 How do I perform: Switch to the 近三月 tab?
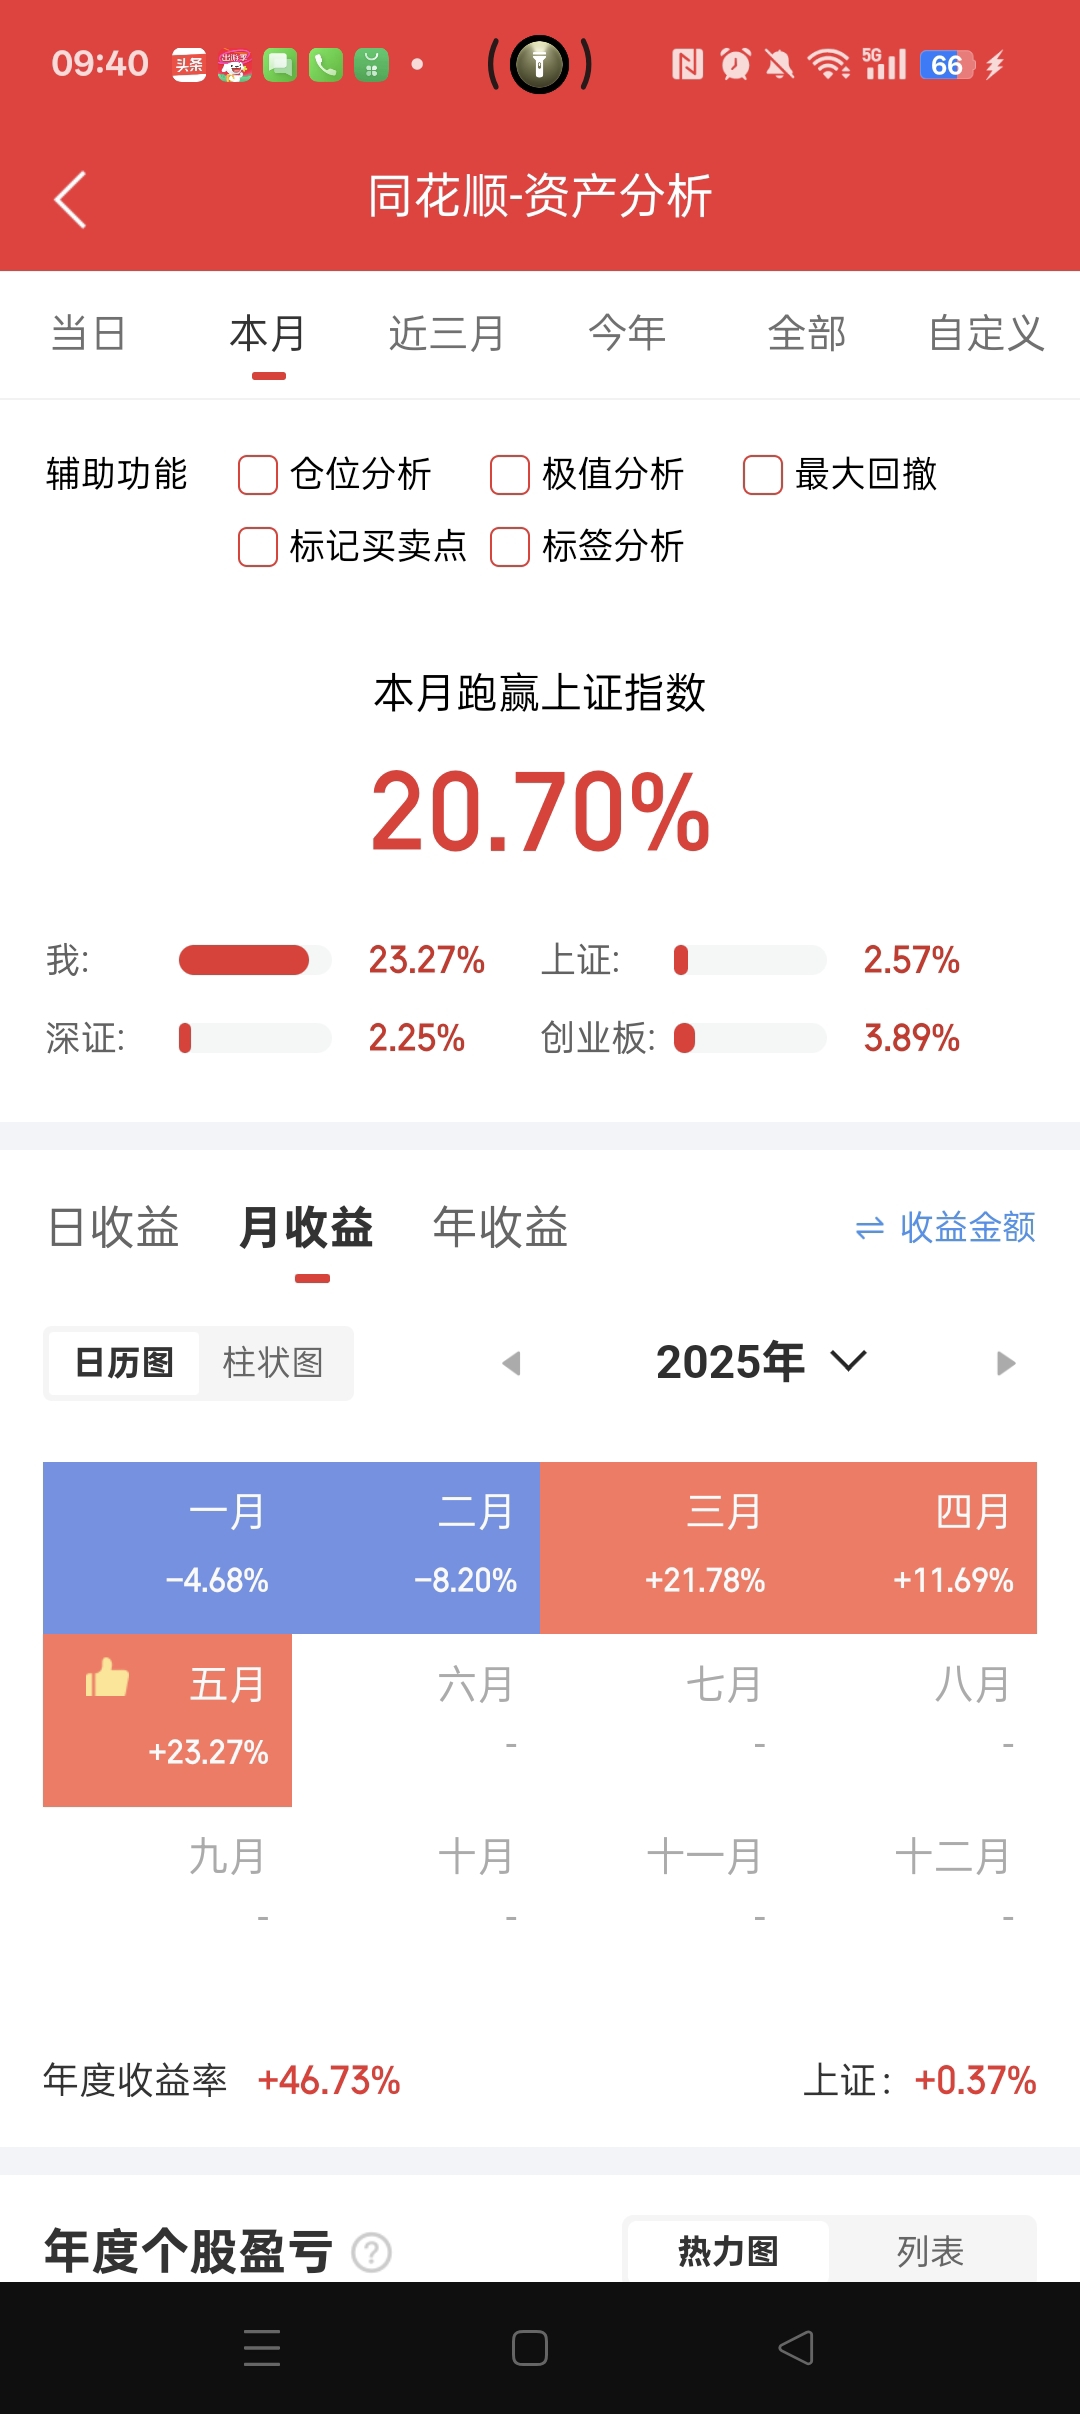point(446,333)
